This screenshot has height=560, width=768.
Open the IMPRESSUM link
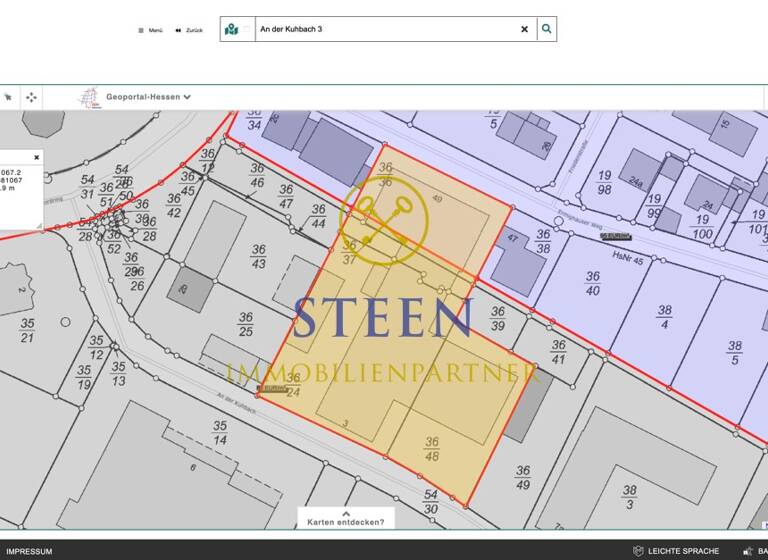click(x=29, y=551)
